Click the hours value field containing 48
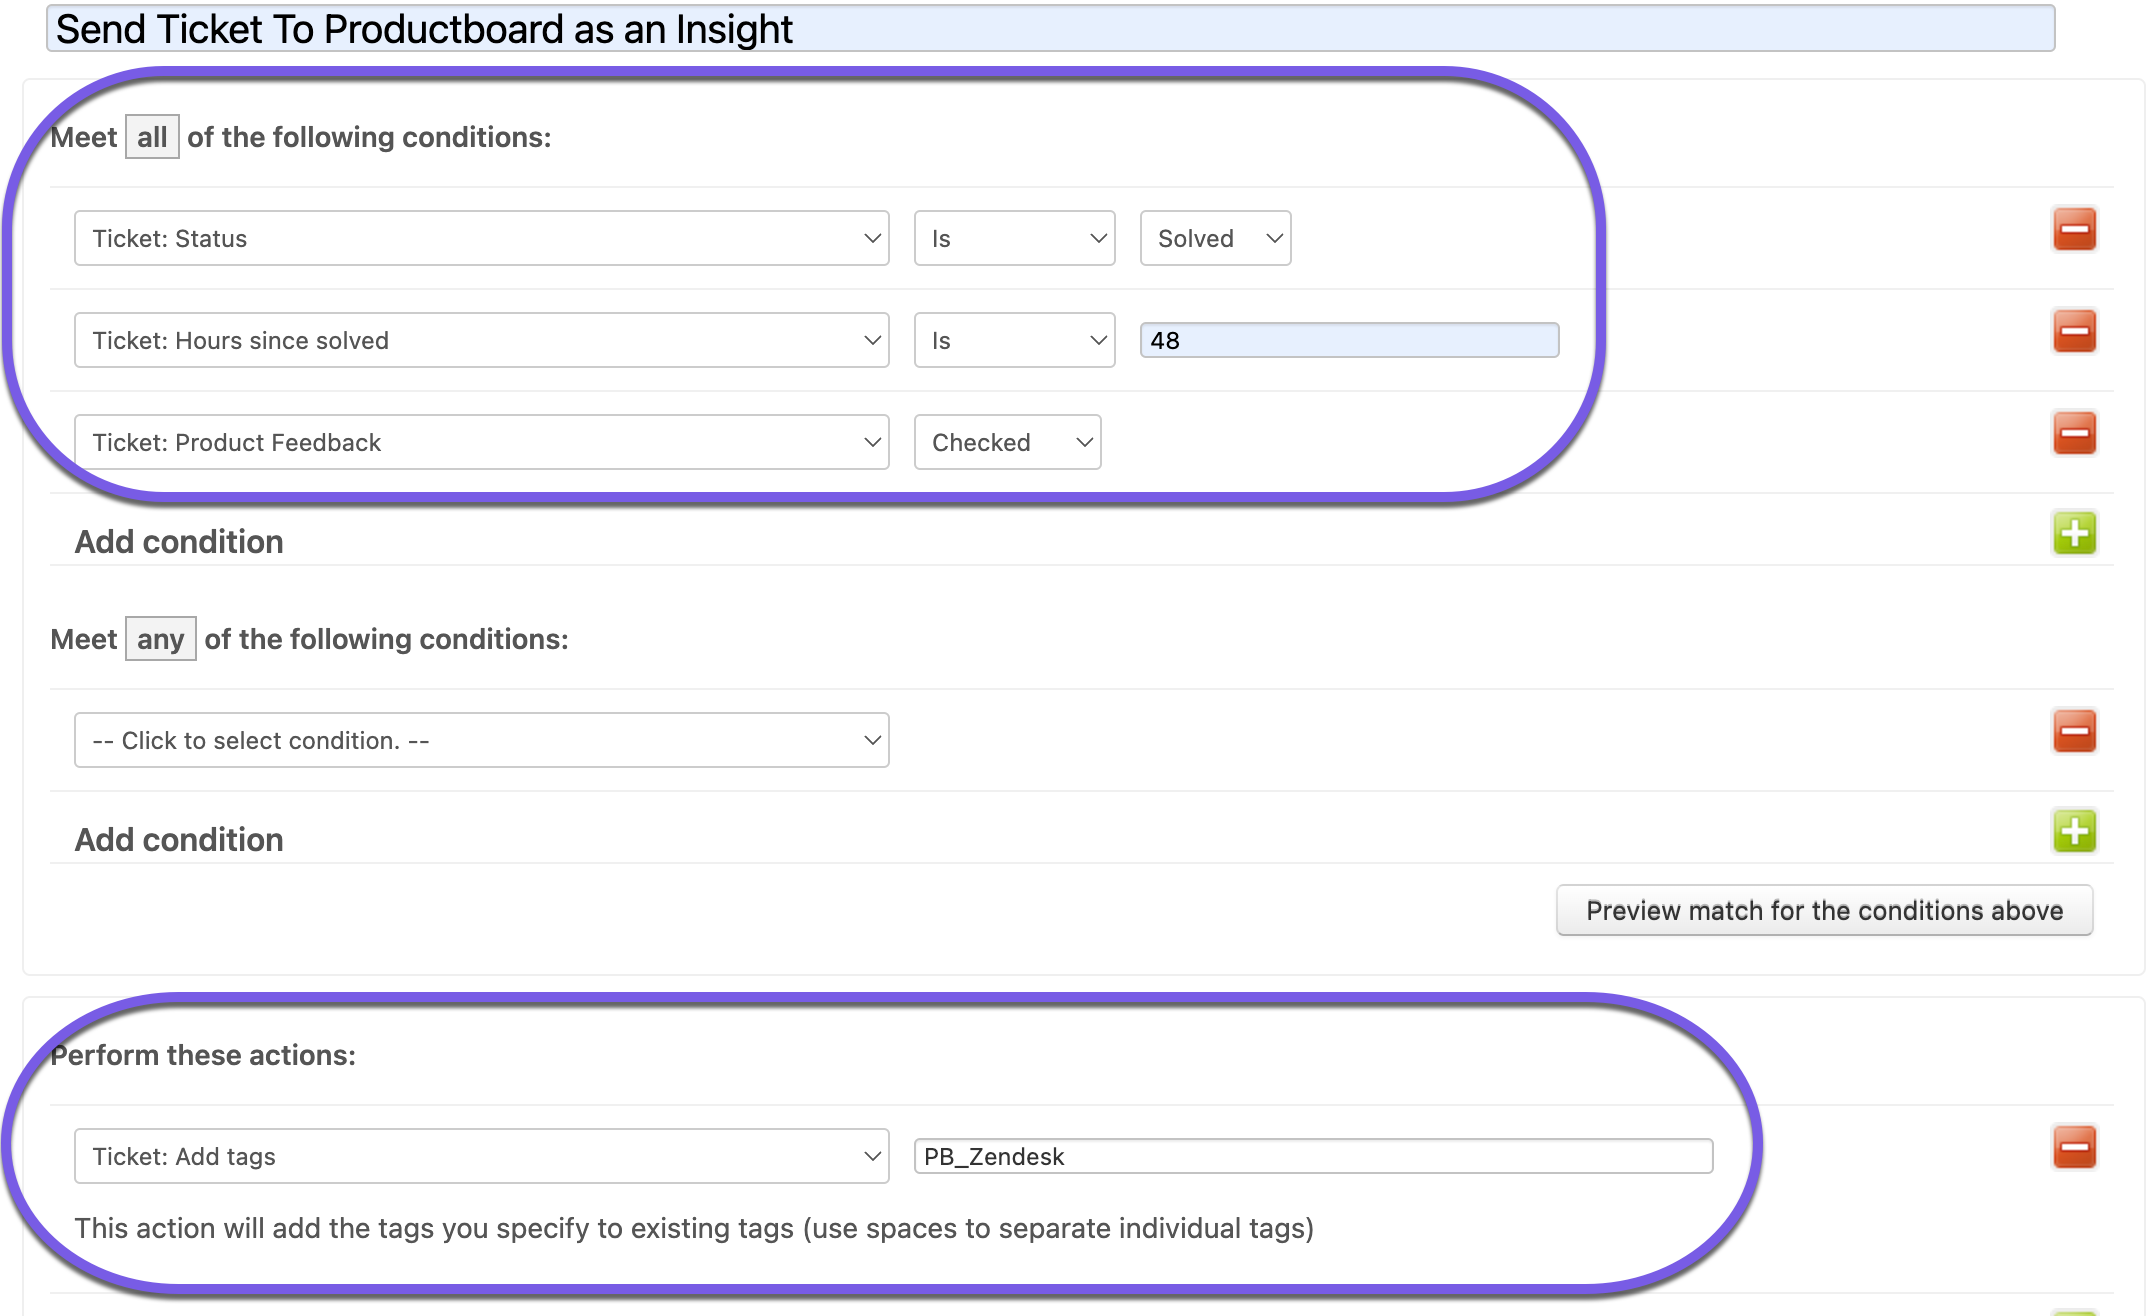 (x=1349, y=340)
